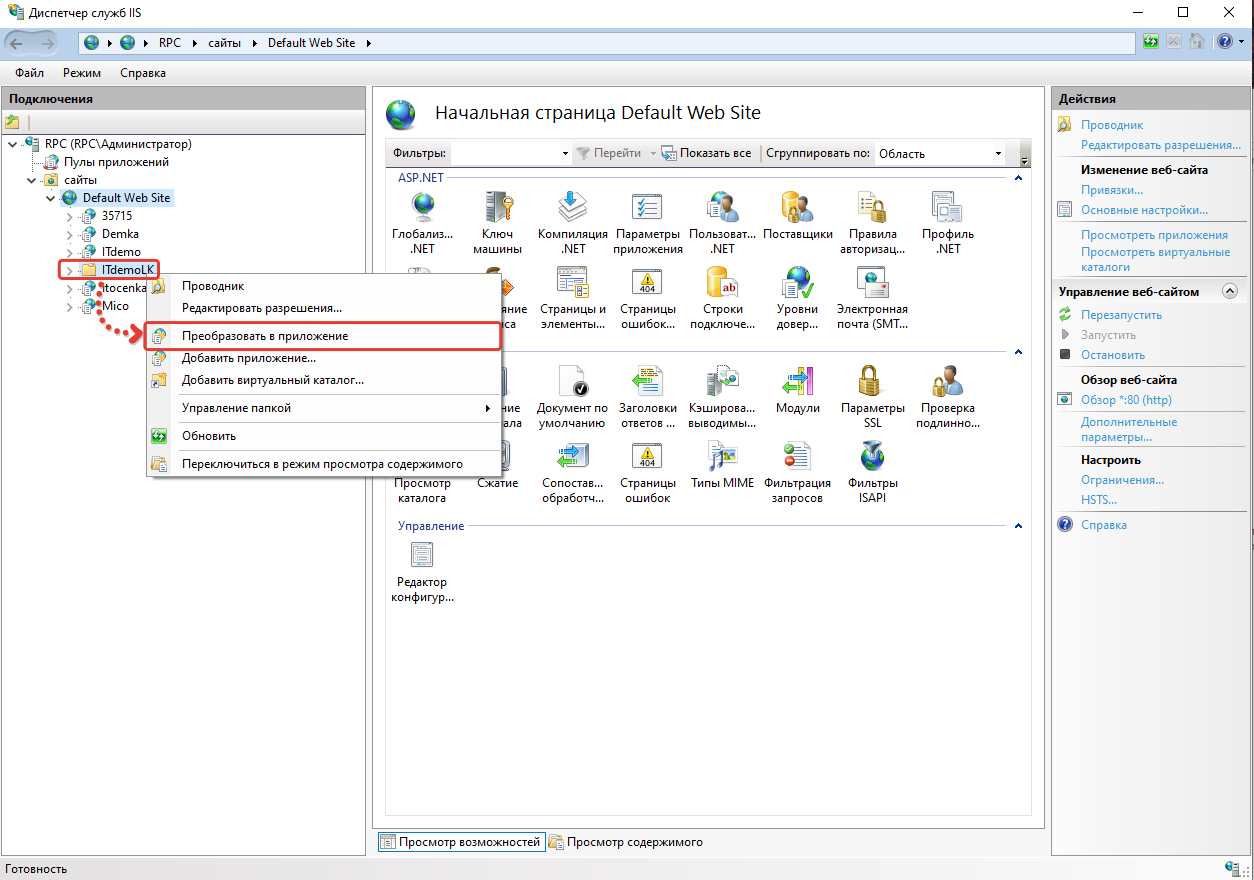This screenshot has height=880, width=1254.
Task: Choose Преобразовать в приложение menu entry
Action: pyautogui.click(x=265, y=336)
